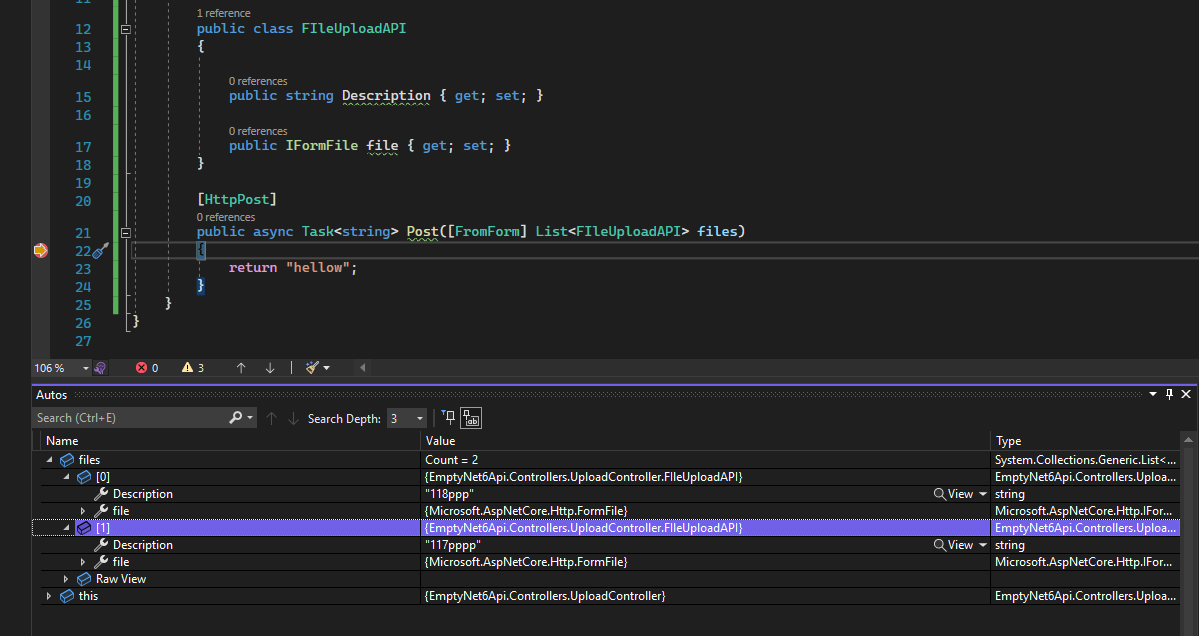Click the red error count icon
Viewport: 1199px width, 636px height.
click(141, 368)
